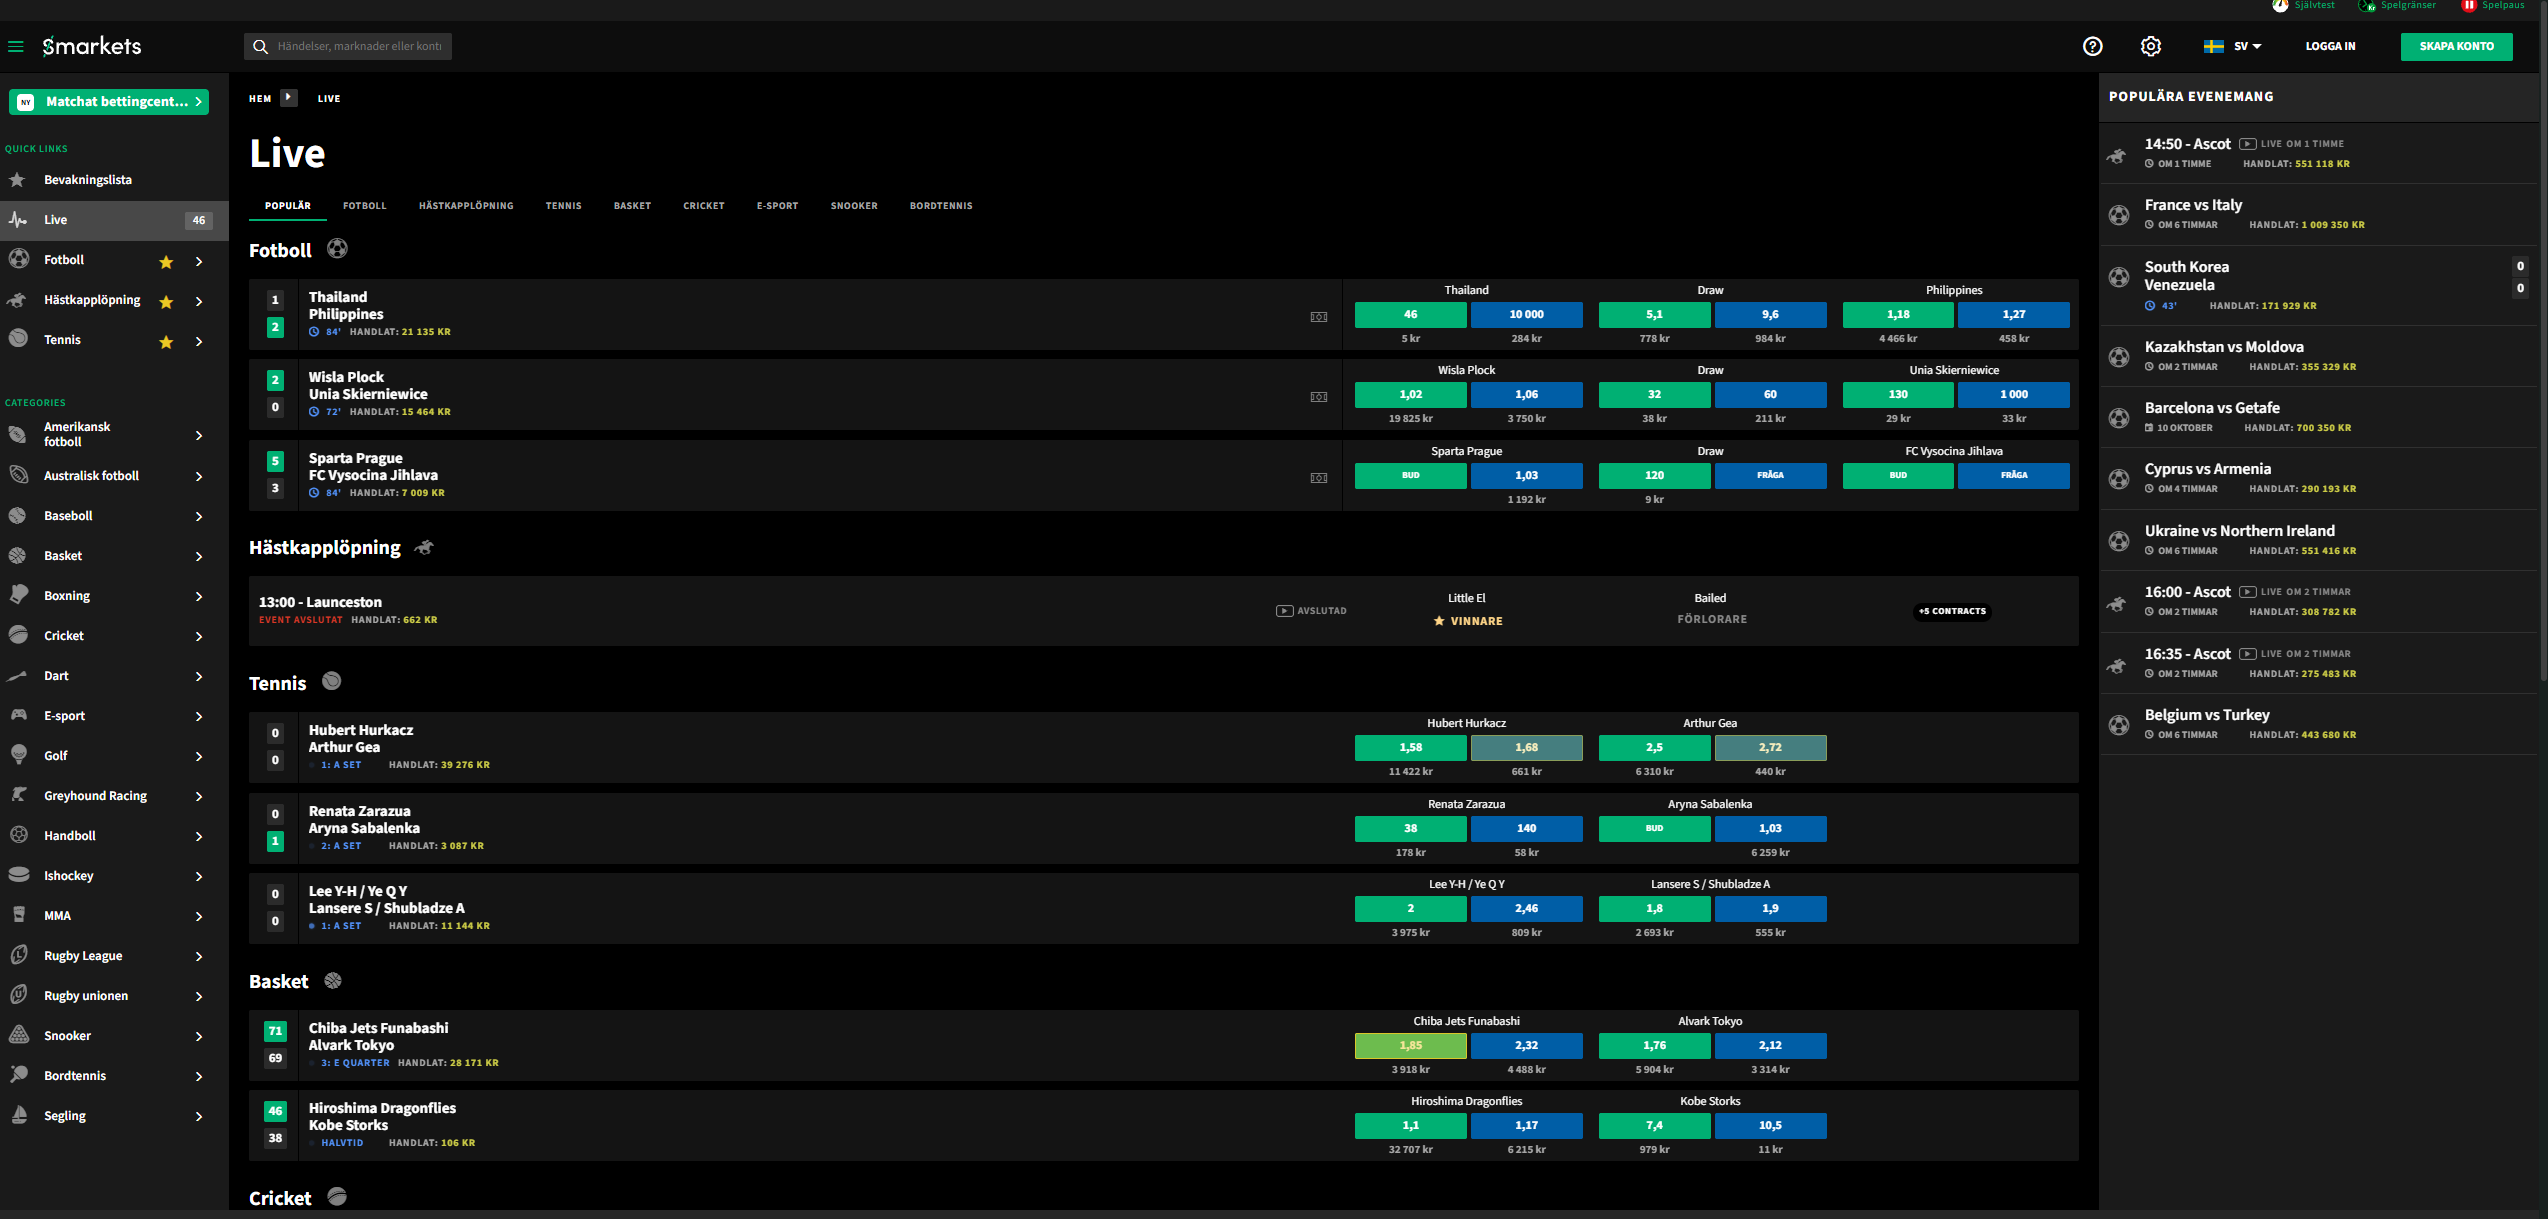Show the +5 contracts for Launceston race
This screenshot has width=2548, height=1219.
click(x=1952, y=611)
